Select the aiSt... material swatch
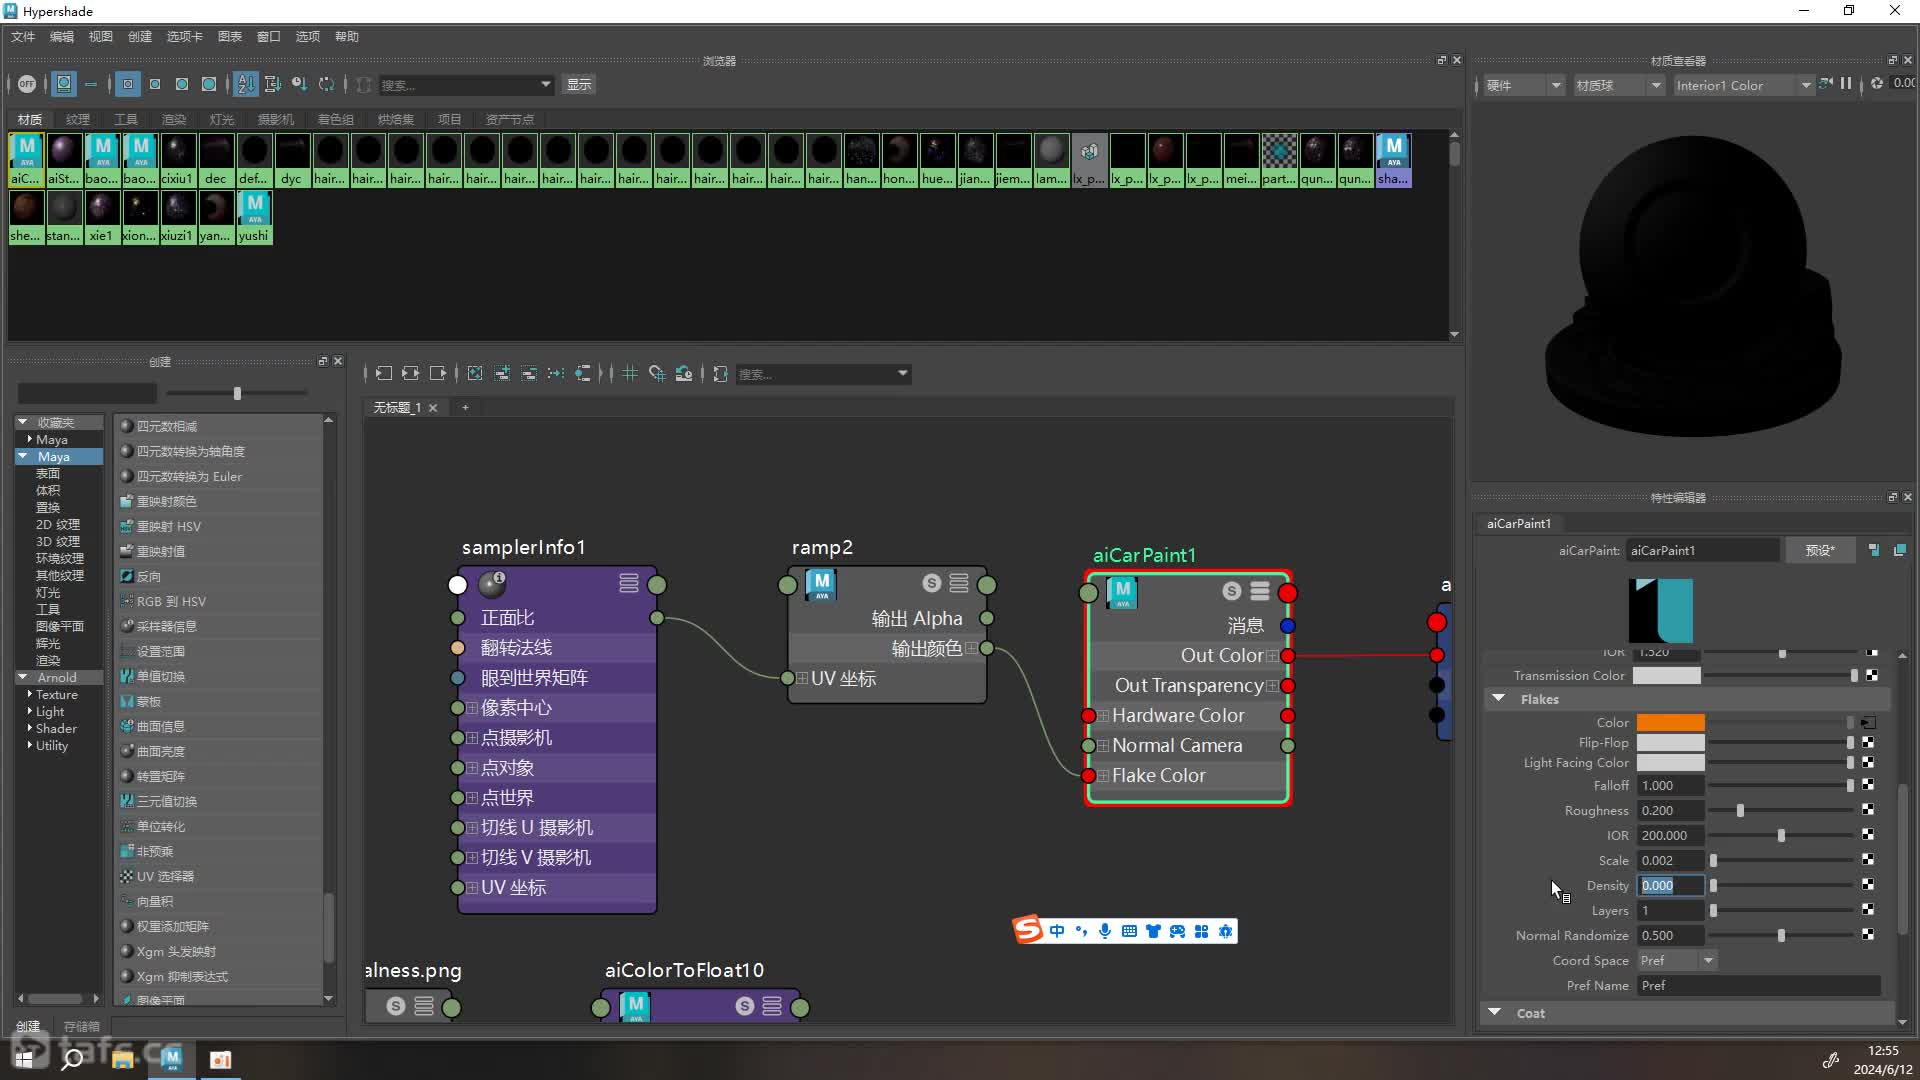 tap(63, 160)
